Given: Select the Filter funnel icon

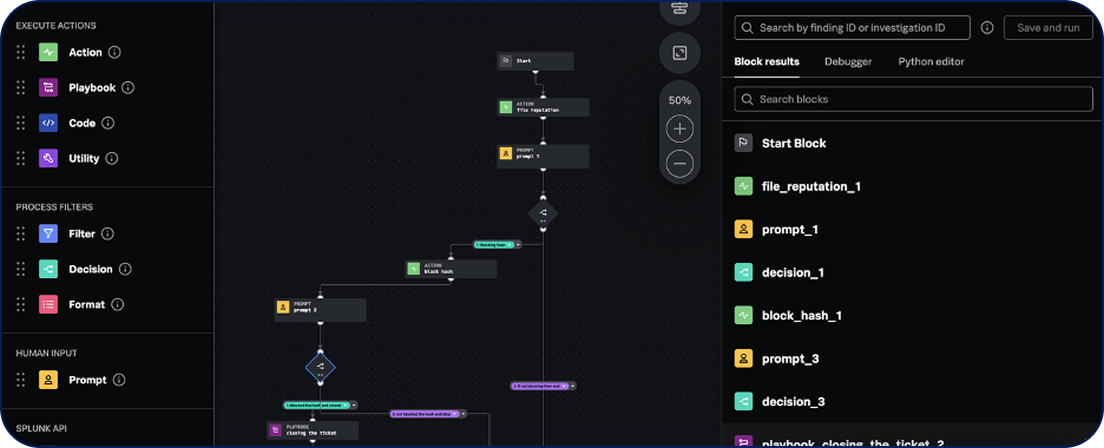Looking at the screenshot, I should (48, 234).
